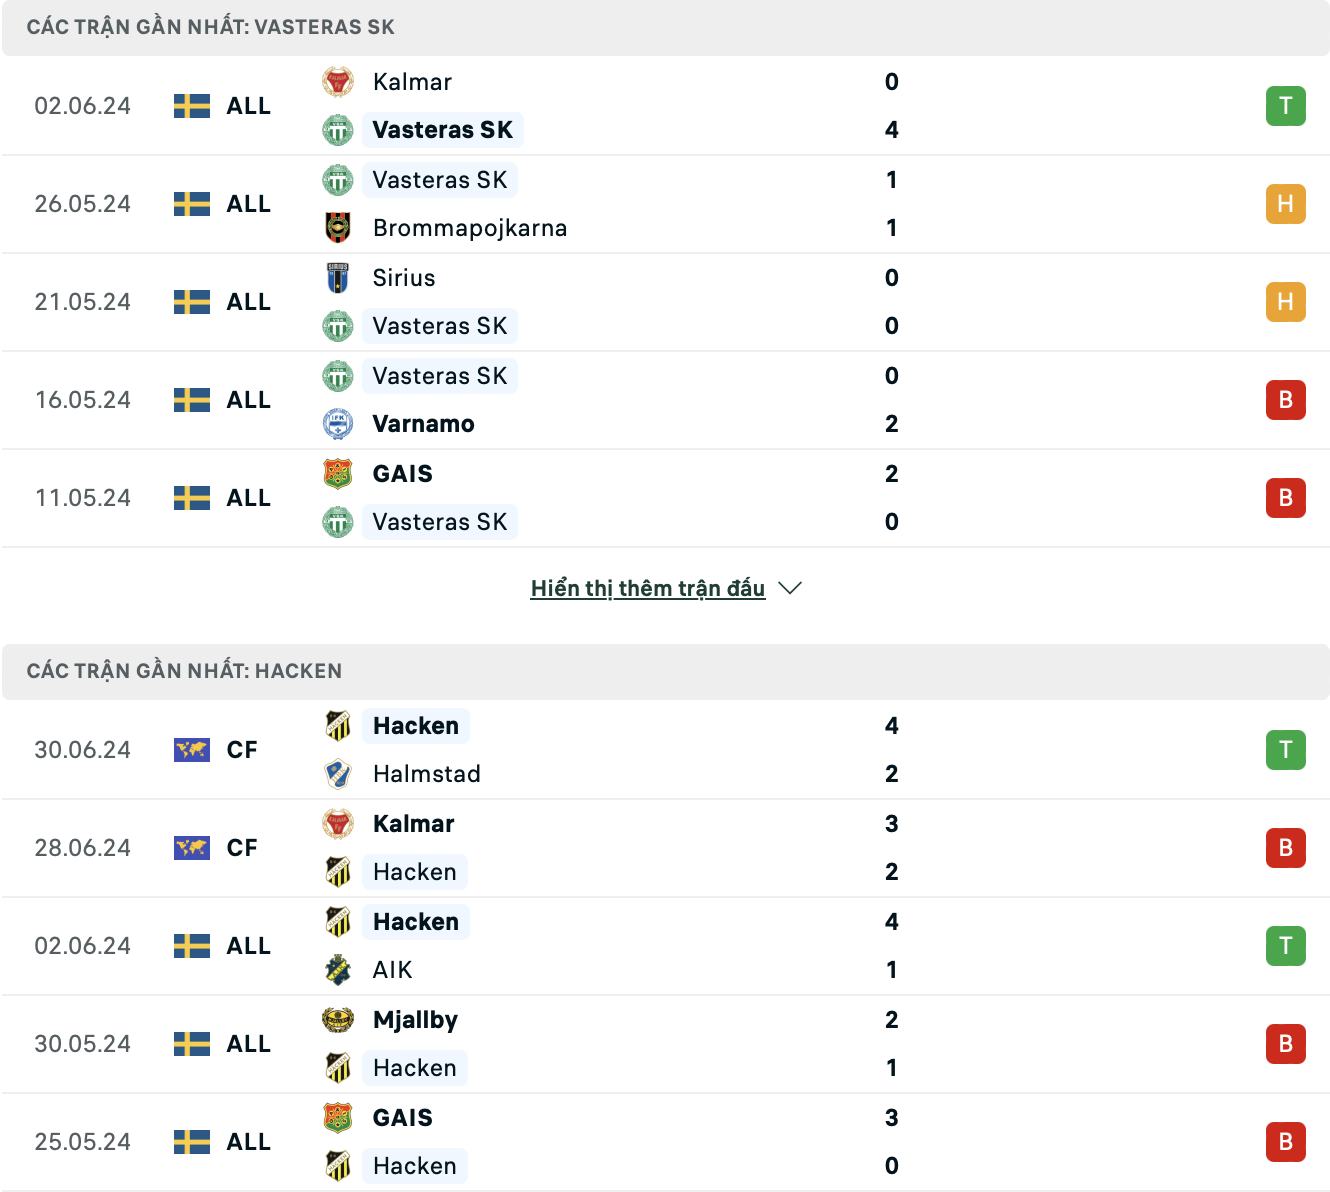
Task: Open the Hiển thị thêm trận đấu link
Action: pyautogui.click(x=648, y=588)
